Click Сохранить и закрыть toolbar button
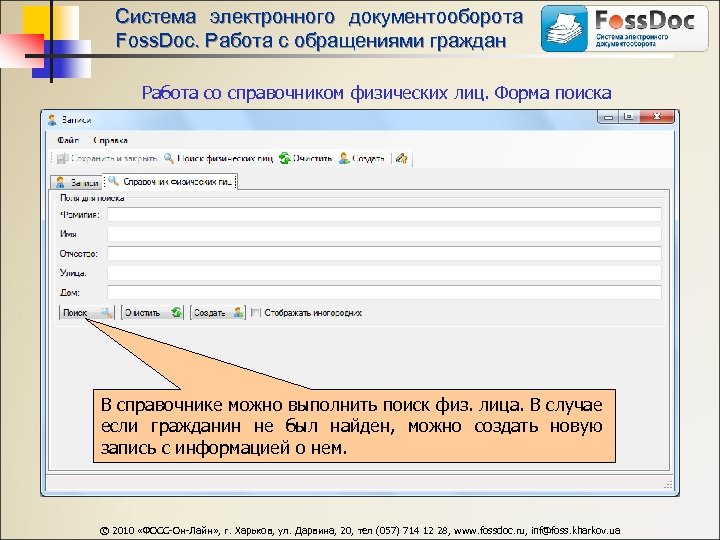 pos(107,158)
